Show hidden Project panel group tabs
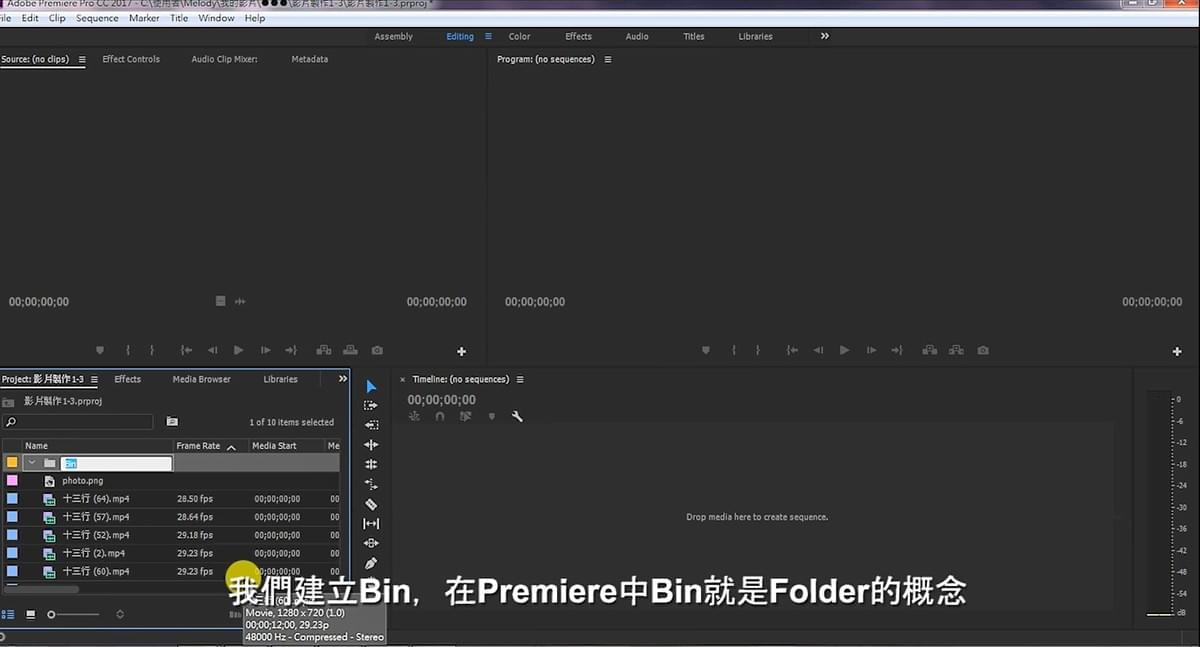The width and height of the screenshot is (1200, 647). click(343, 379)
